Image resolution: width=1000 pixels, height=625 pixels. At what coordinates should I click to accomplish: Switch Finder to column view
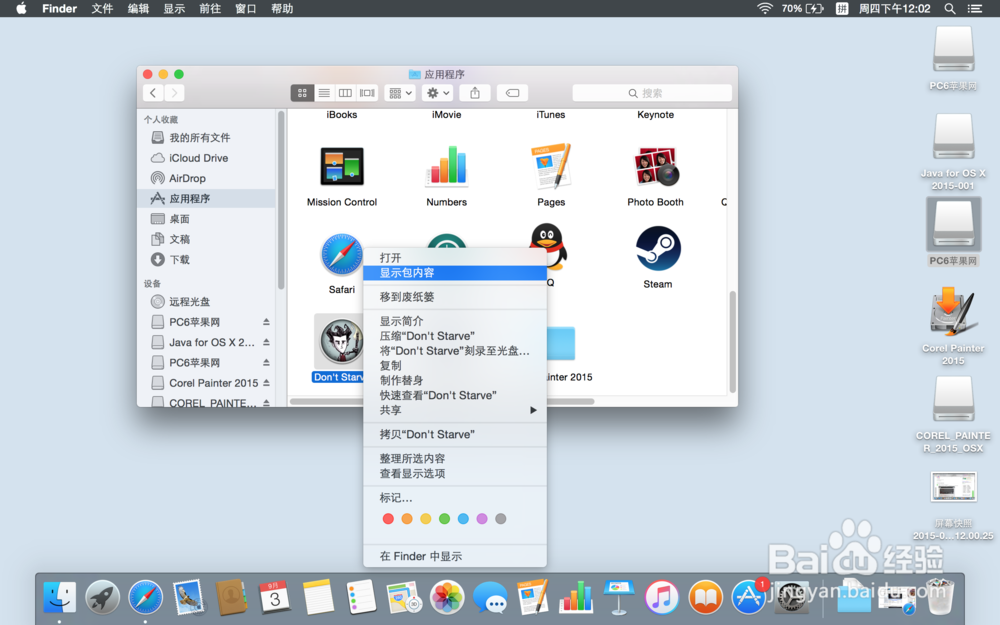345,93
